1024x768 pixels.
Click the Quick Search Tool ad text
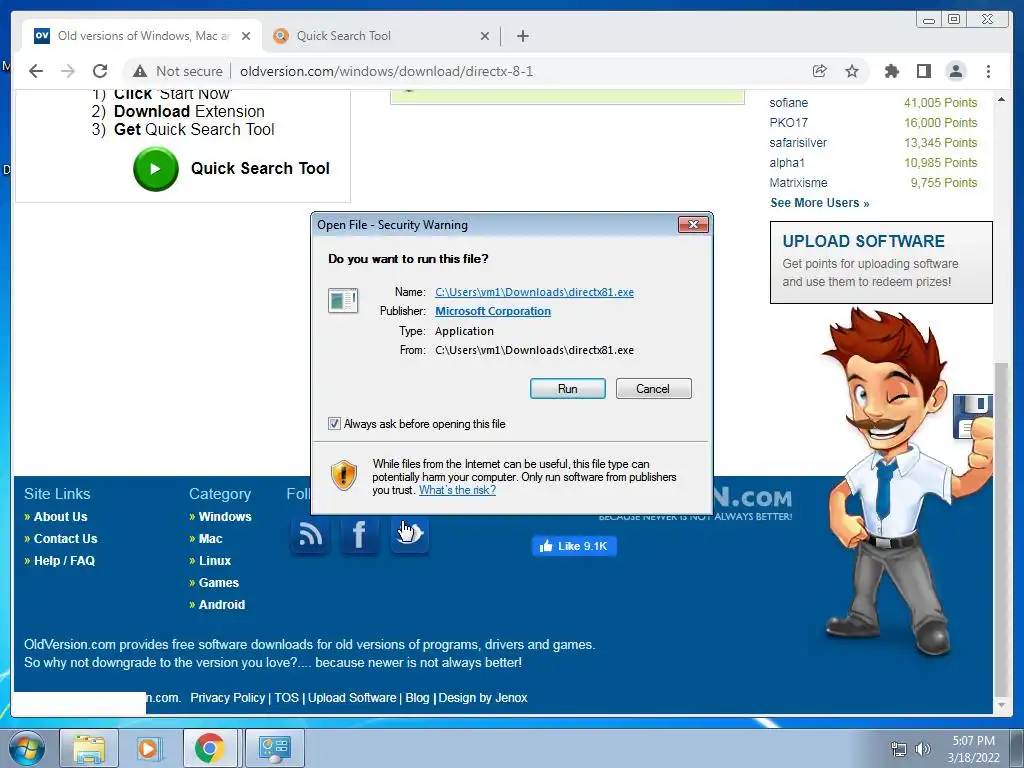click(260, 168)
